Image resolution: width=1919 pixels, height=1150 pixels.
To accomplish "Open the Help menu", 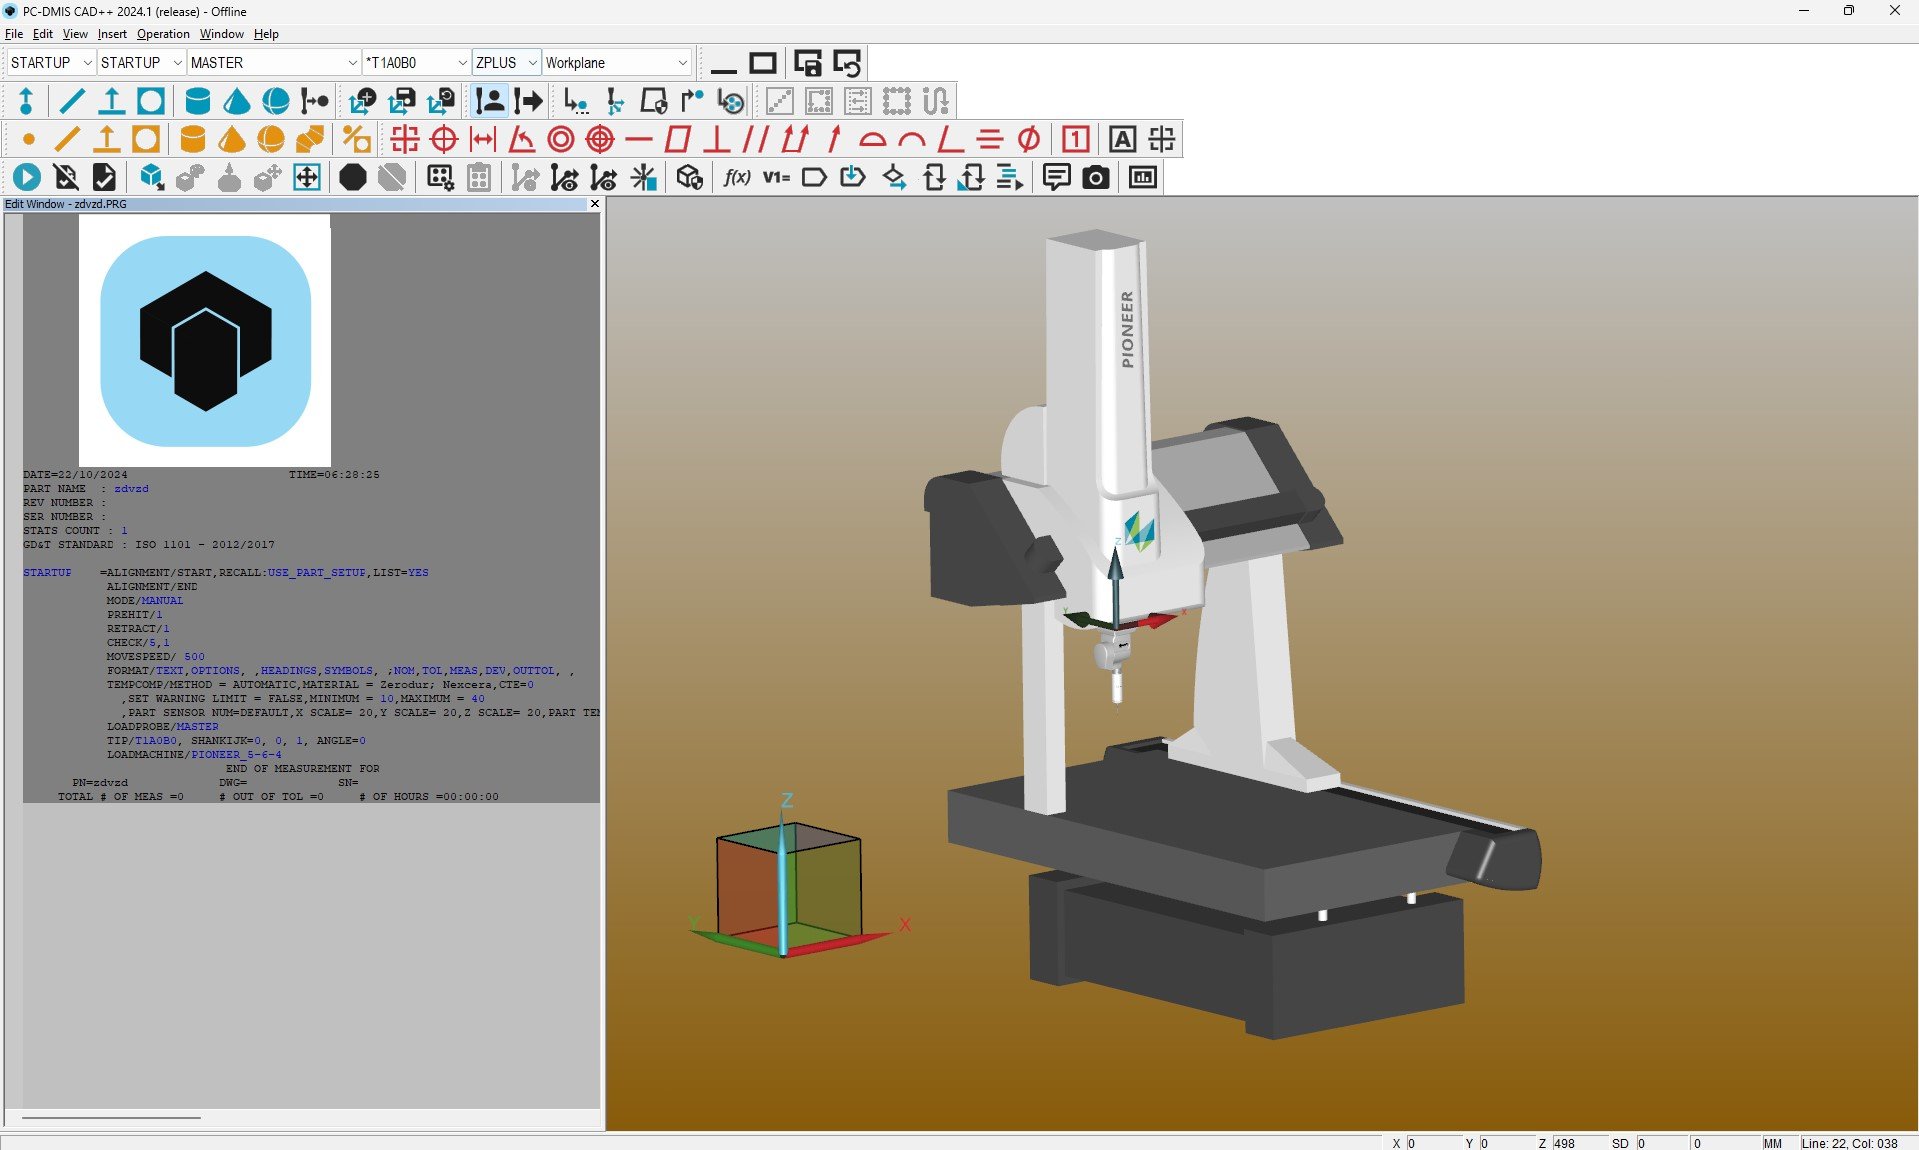I will (x=266, y=34).
